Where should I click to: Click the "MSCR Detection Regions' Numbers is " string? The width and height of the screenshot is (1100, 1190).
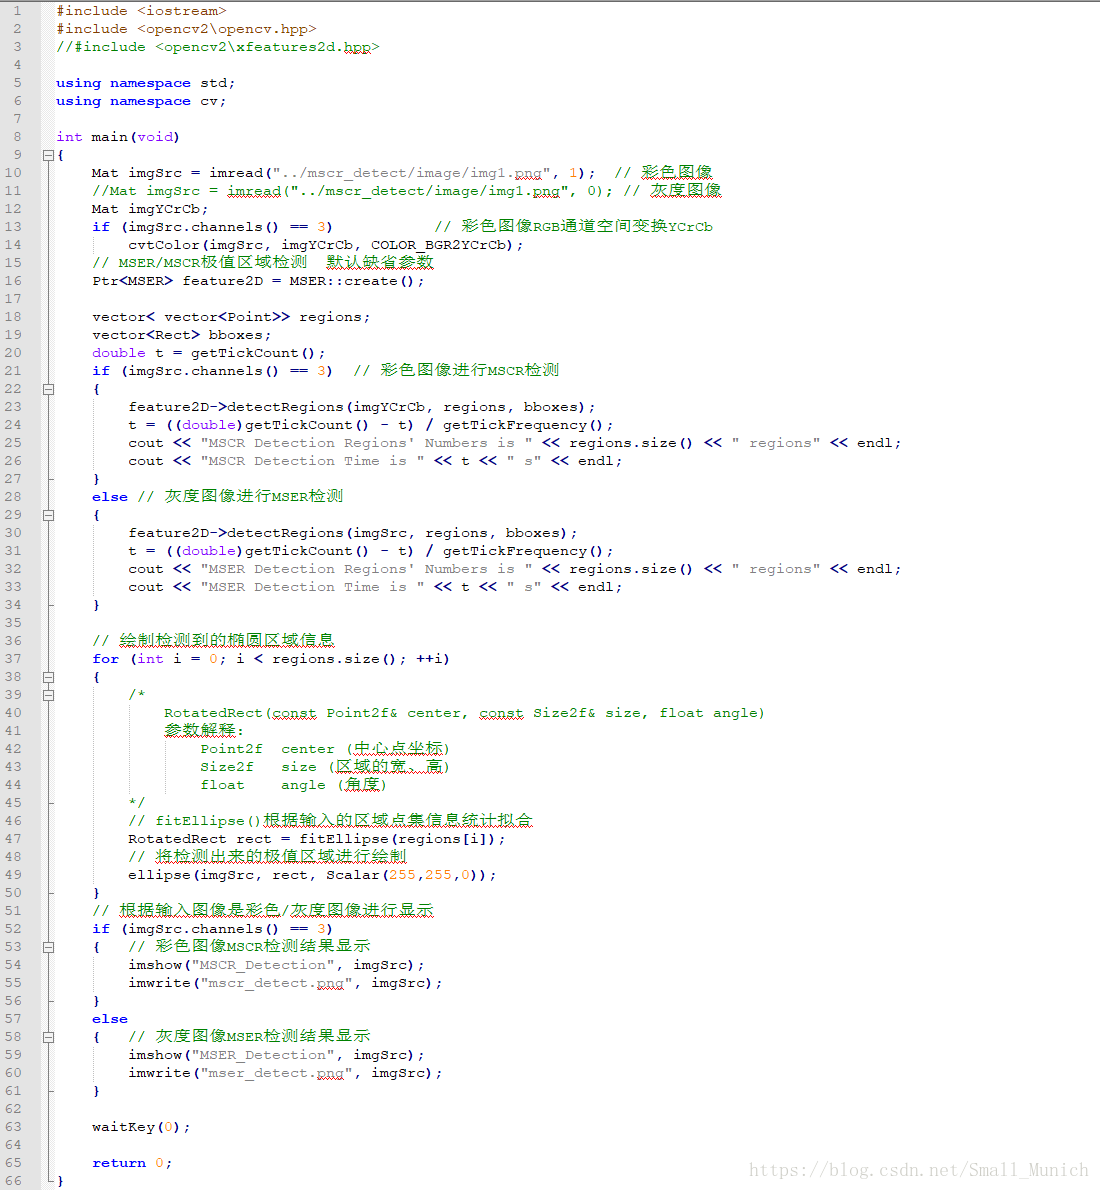366,442
